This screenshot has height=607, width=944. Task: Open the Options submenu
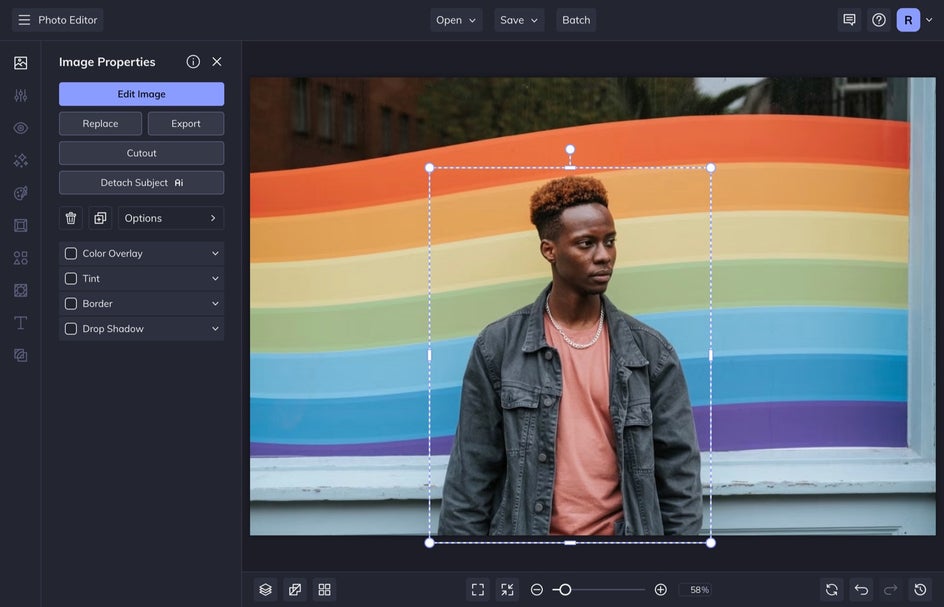click(171, 218)
